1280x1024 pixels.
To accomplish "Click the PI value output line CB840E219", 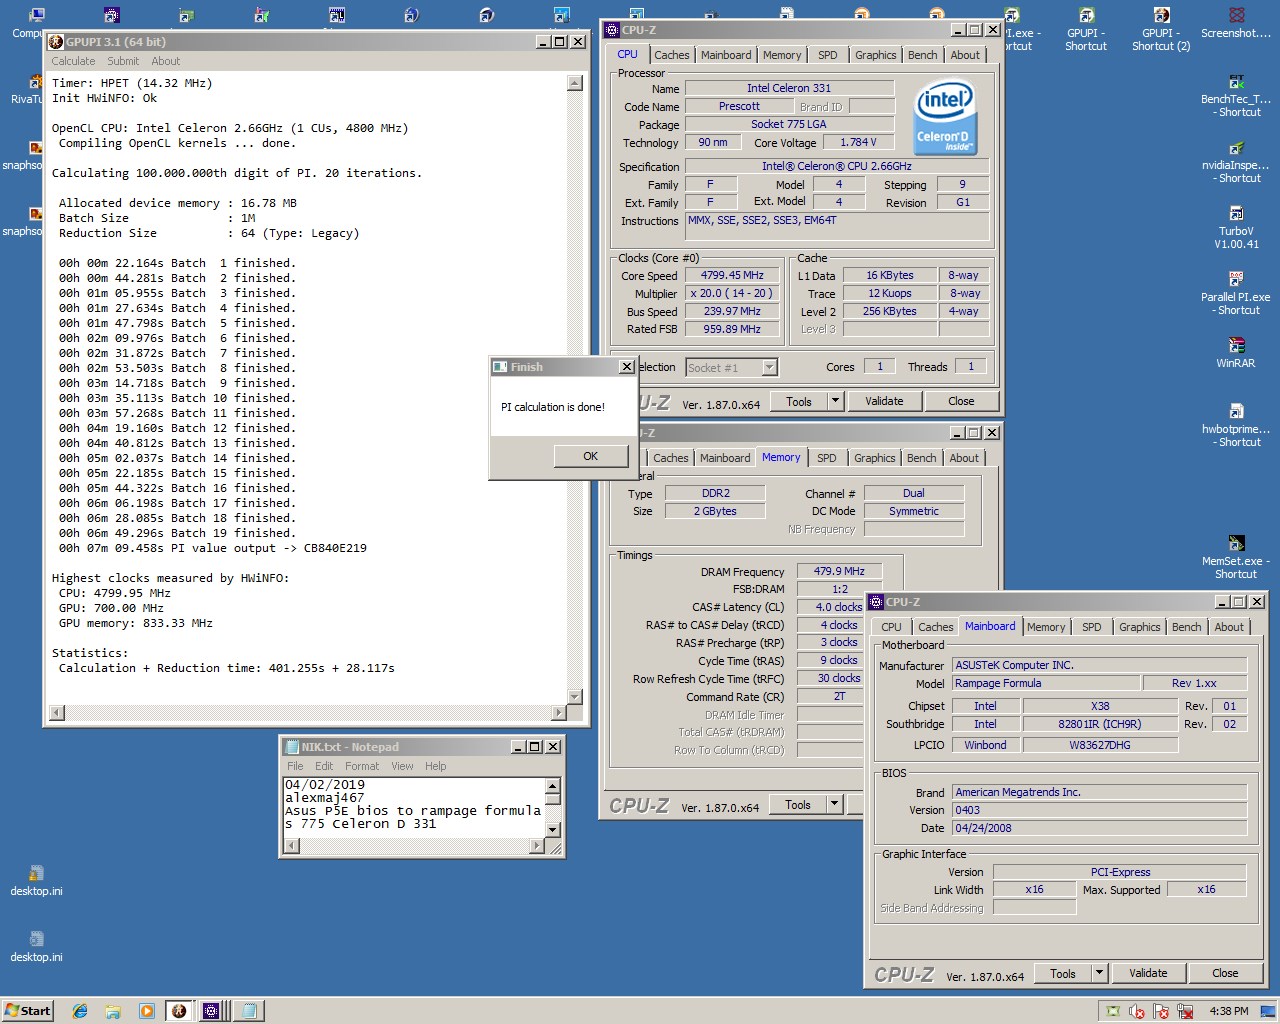I will (x=212, y=548).
